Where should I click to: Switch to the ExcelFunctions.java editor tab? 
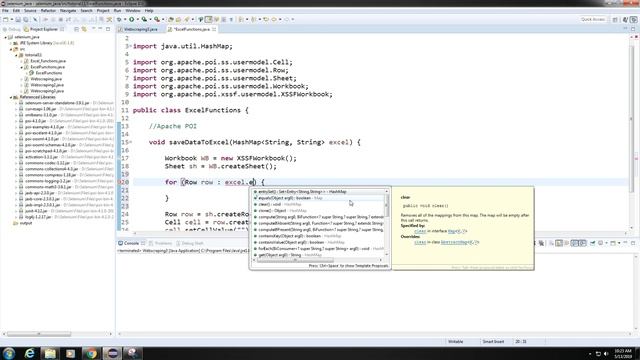(191, 29)
